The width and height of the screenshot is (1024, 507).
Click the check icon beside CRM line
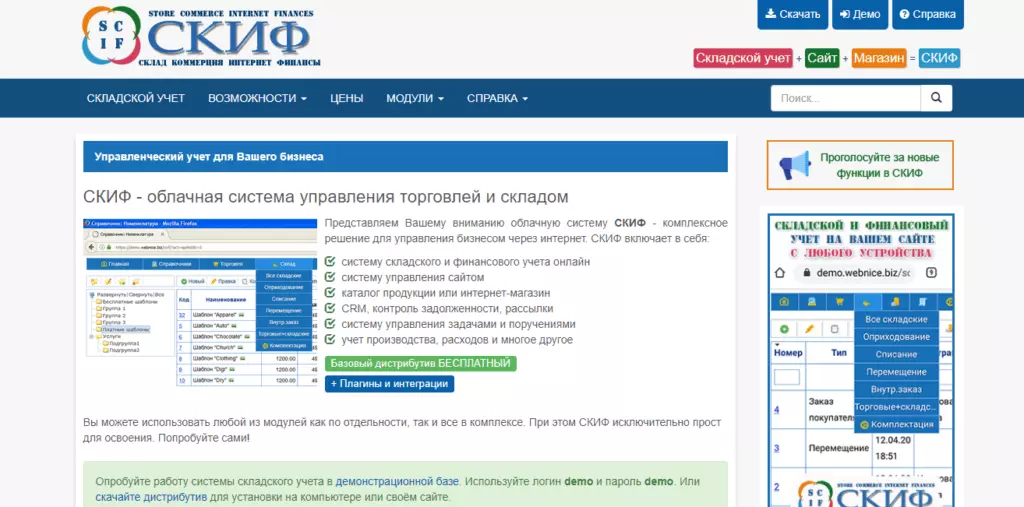coord(330,308)
